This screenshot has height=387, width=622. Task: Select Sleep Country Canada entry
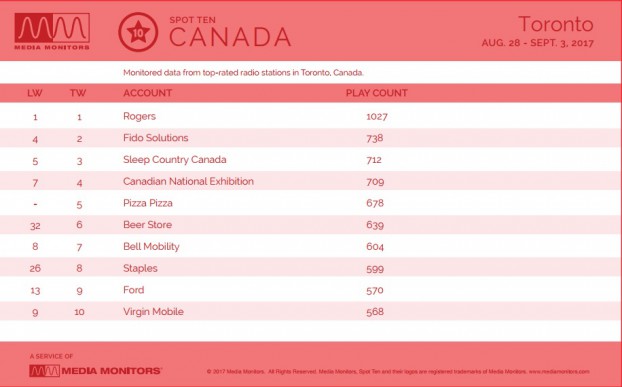point(175,160)
